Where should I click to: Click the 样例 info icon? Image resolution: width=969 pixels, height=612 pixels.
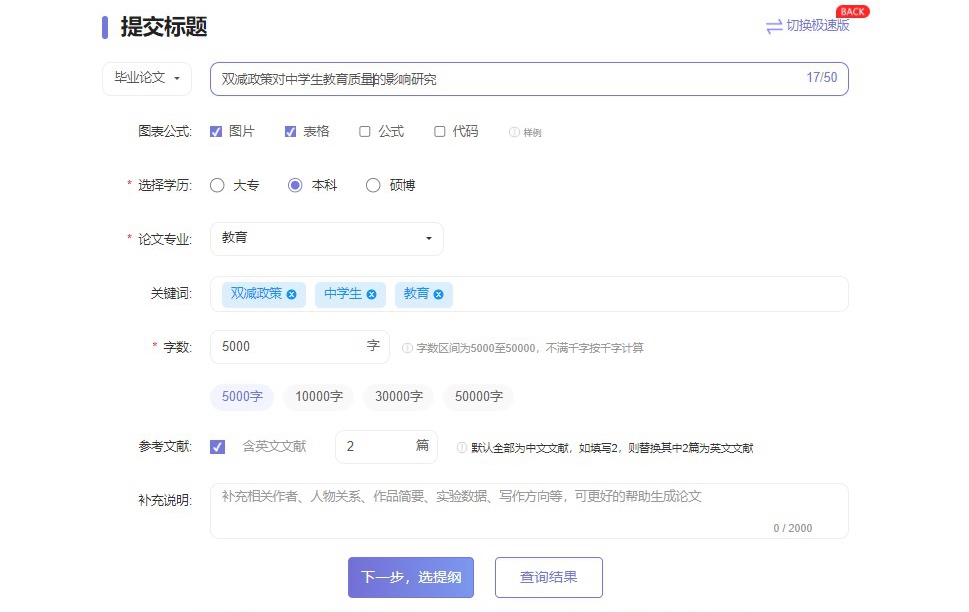pyautogui.click(x=514, y=132)
